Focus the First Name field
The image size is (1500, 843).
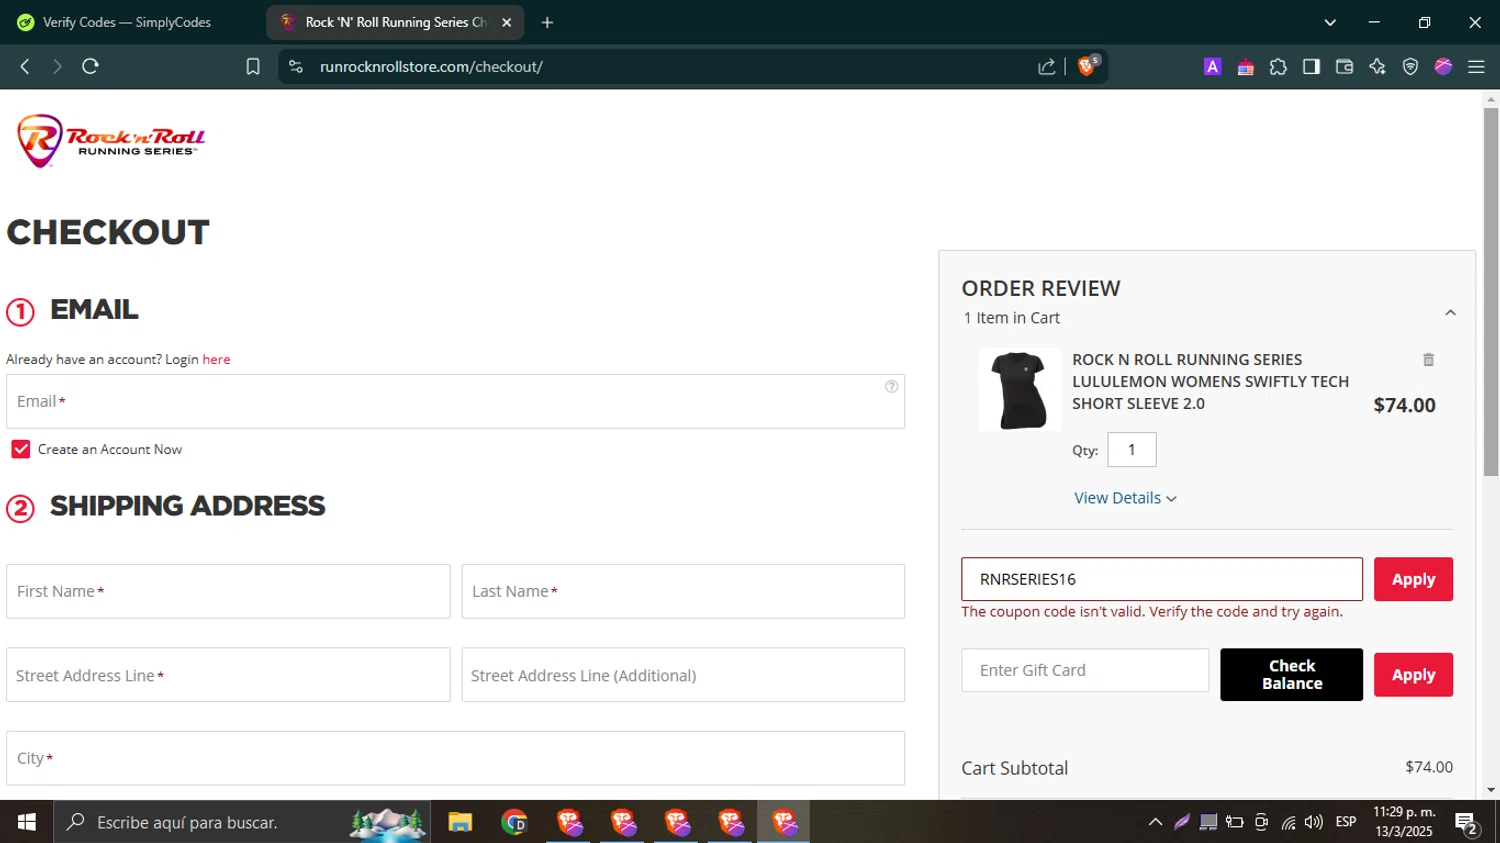tap(228, 591)
